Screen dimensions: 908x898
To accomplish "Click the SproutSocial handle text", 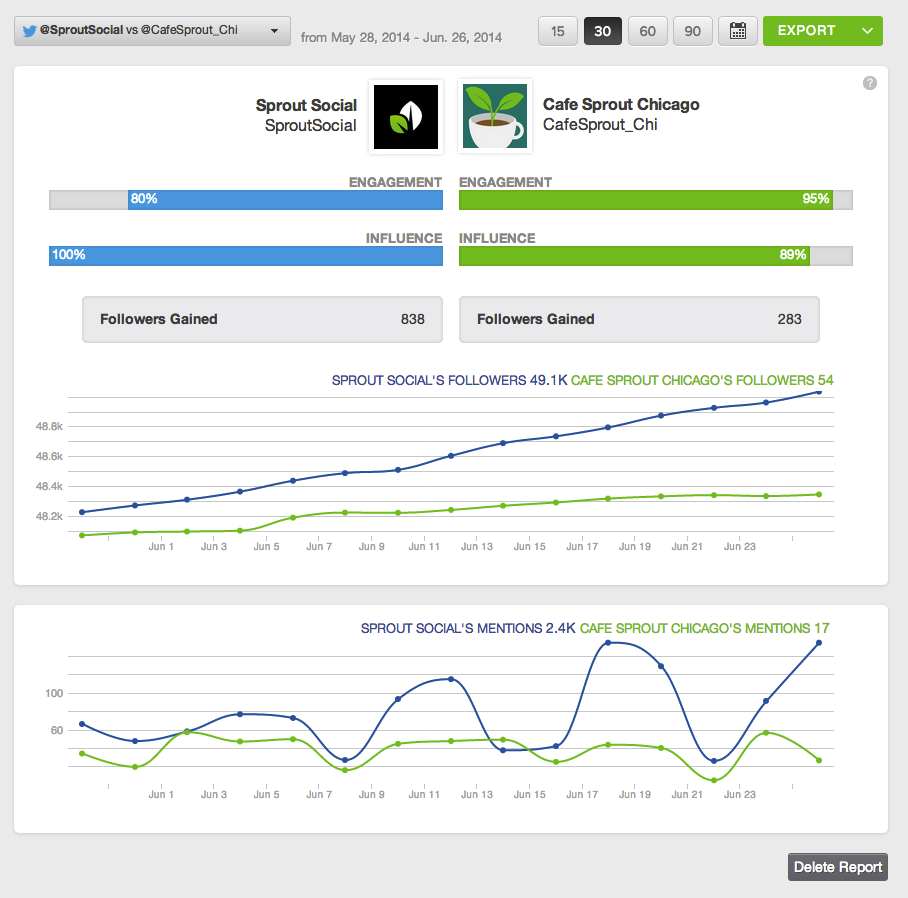I will click(x=310, y=126).
